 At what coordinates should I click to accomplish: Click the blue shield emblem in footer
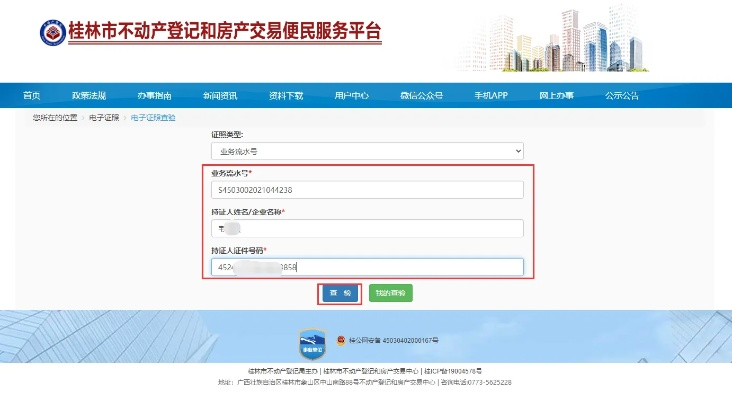[x=312, y=344]
